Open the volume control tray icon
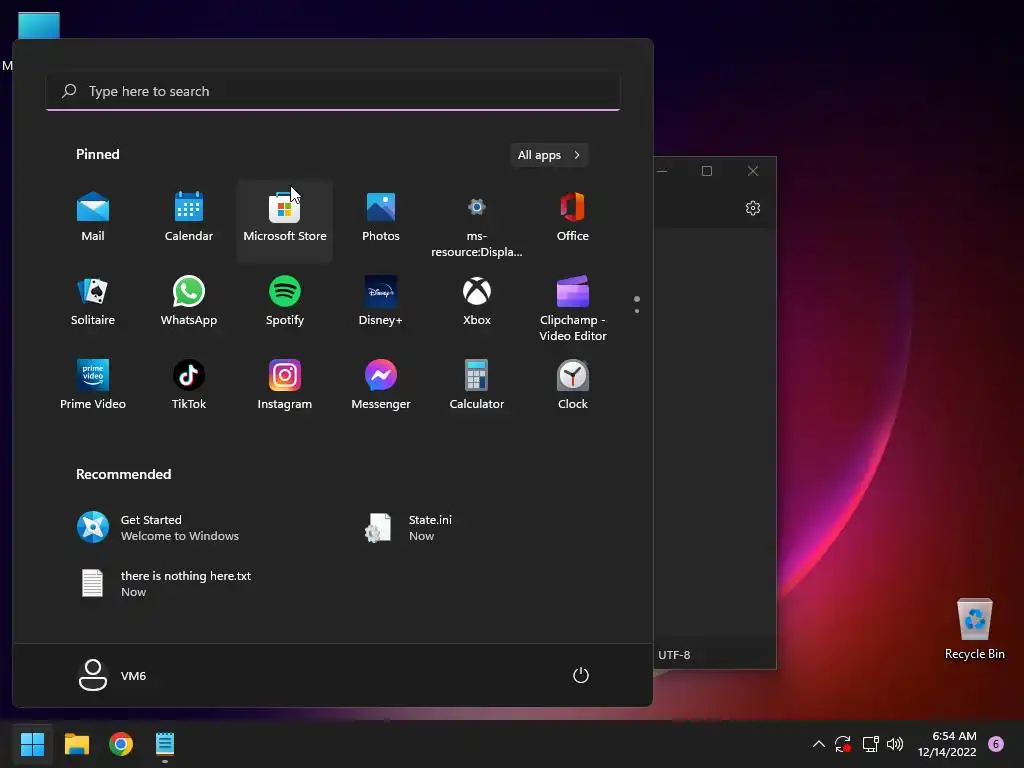This screenshot has height=768, width=1024. (x=895, y=744)
